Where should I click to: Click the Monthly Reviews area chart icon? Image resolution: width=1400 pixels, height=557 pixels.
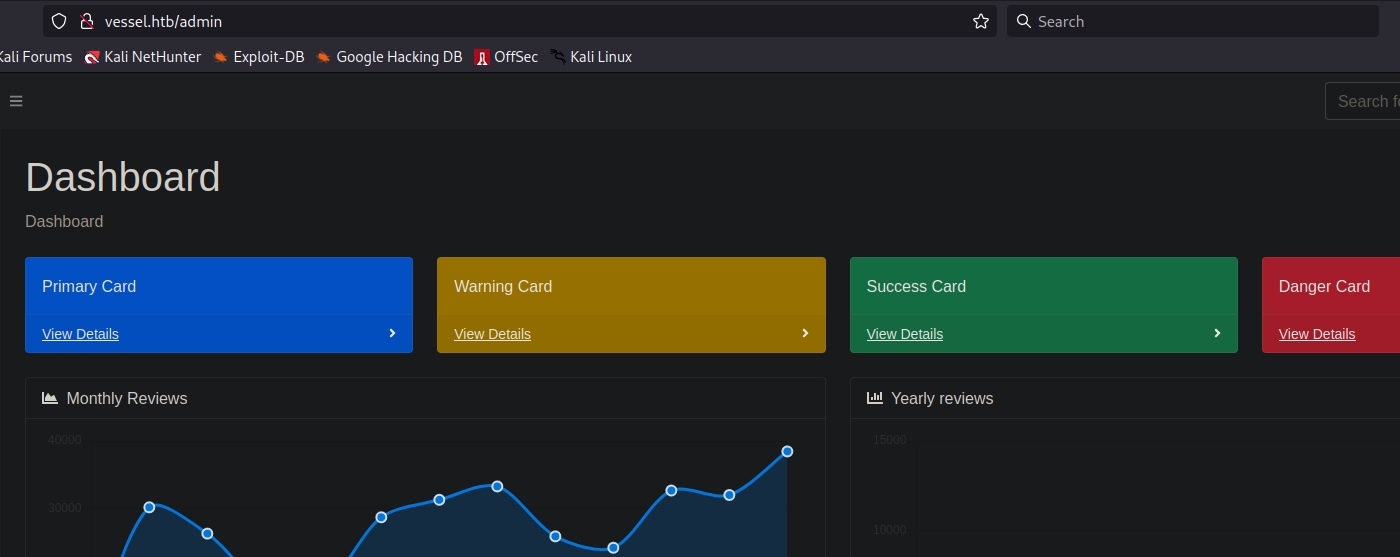pos(50,398)
